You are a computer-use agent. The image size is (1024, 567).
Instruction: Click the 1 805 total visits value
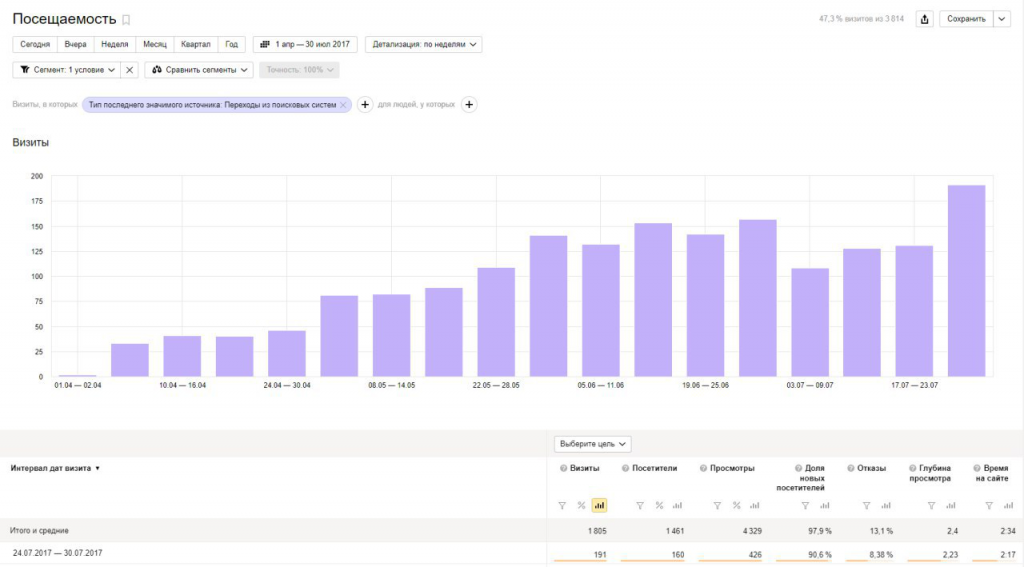click(x=597, y=531)
